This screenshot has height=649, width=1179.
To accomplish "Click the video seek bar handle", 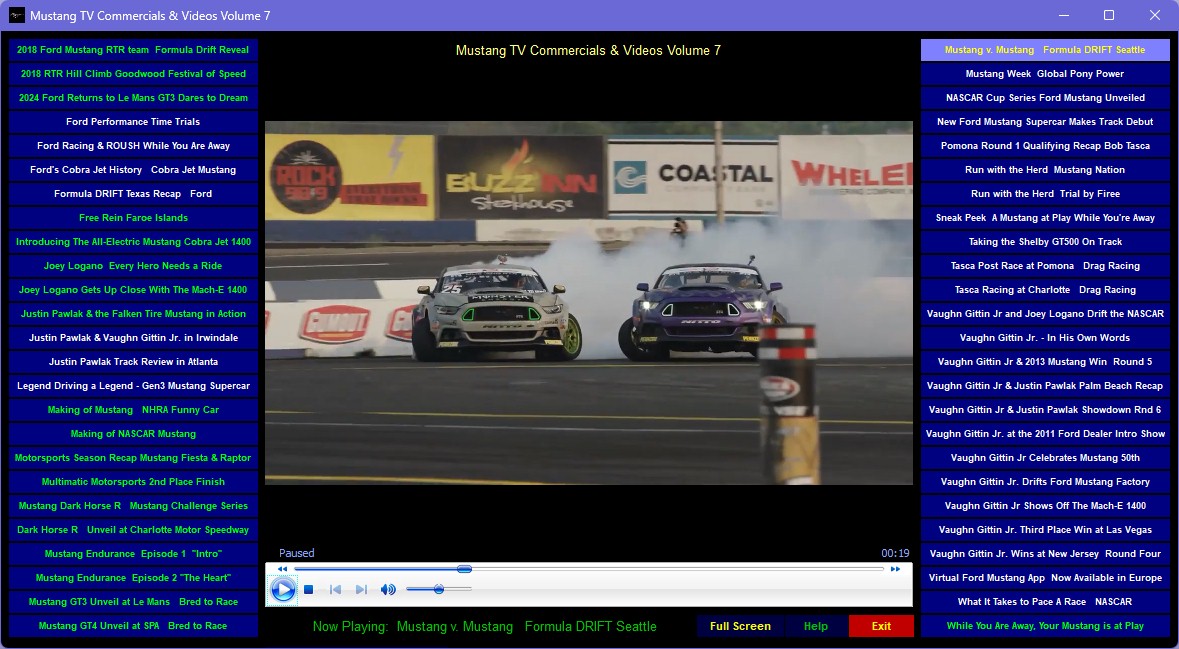I will click(x=465, y=569).
